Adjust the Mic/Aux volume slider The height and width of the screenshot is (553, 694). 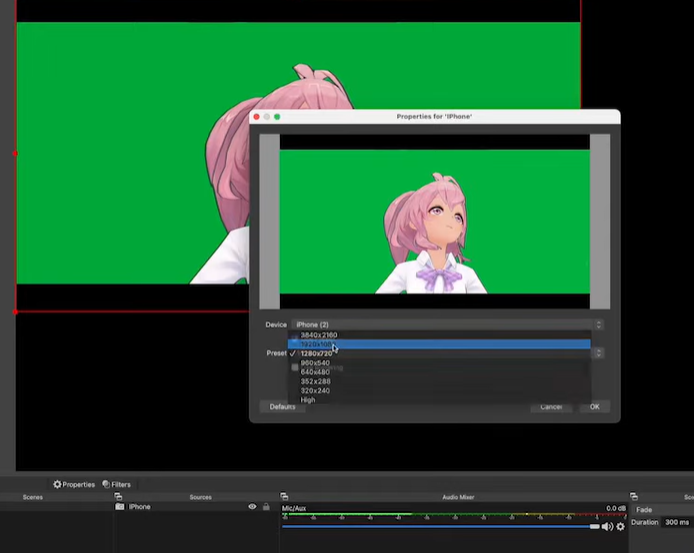click(x=440, y=526)
